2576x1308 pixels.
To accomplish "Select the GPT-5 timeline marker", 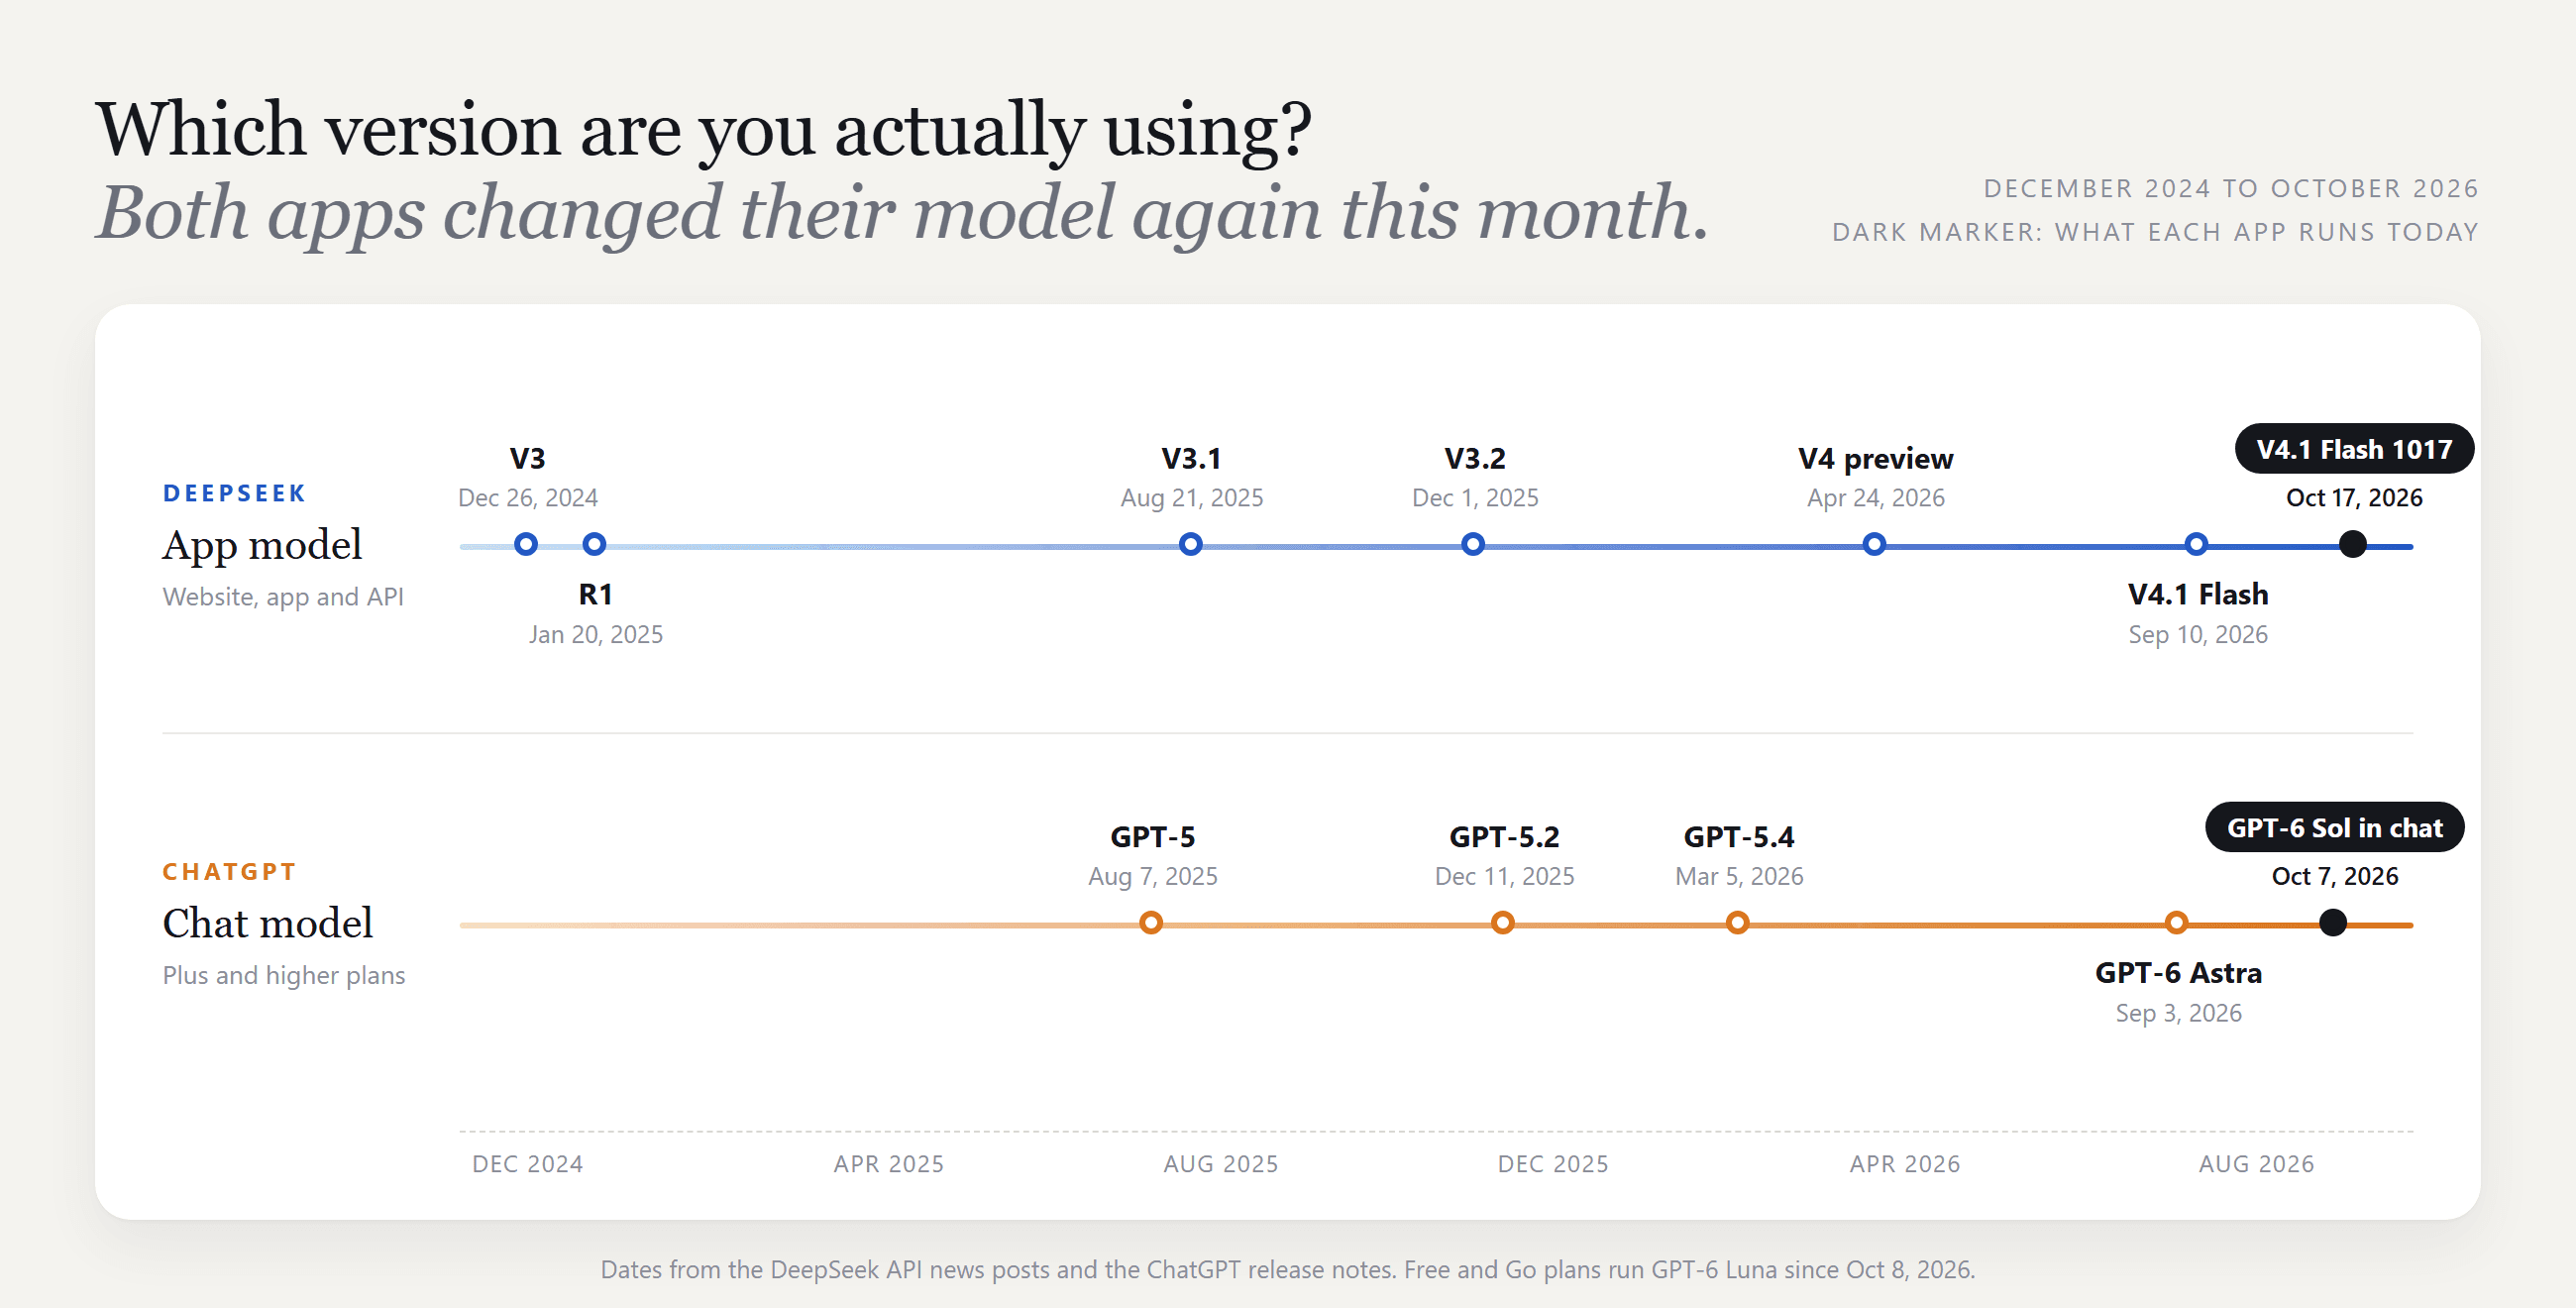I will pos(1151,922).
